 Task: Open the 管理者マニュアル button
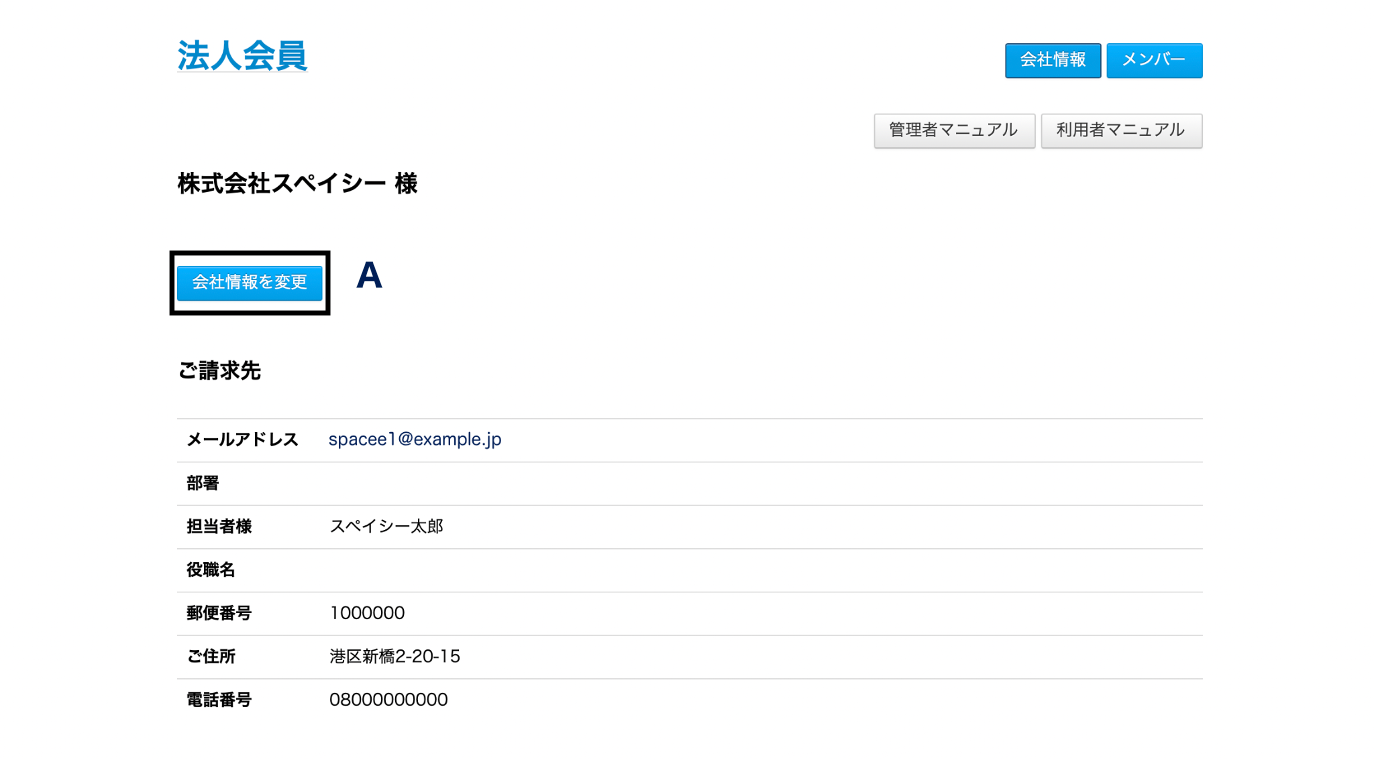[x=954, y=130]
